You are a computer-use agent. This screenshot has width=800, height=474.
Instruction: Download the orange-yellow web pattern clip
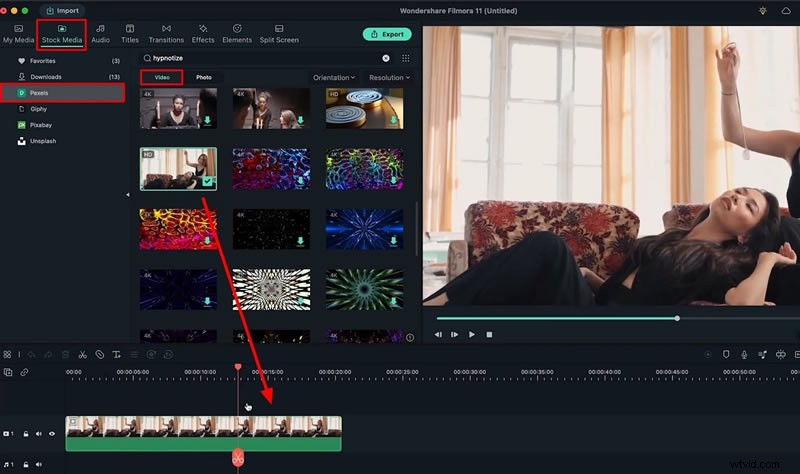coord(207,240)
